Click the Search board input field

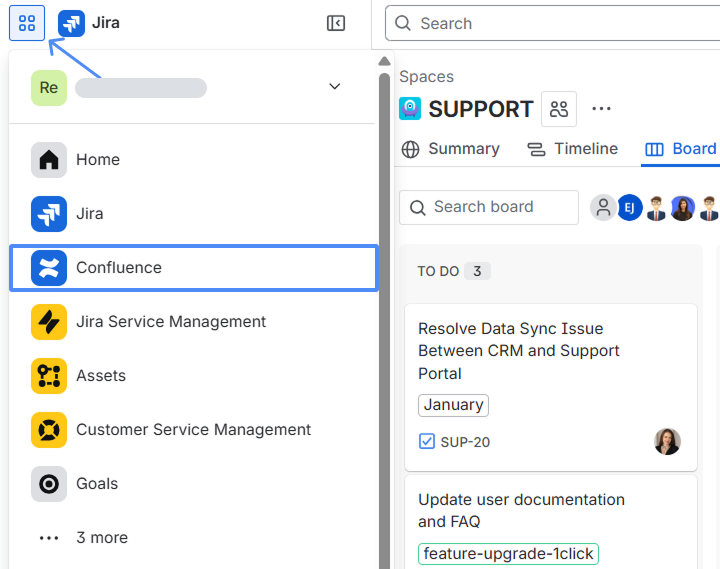coord(489,207)
